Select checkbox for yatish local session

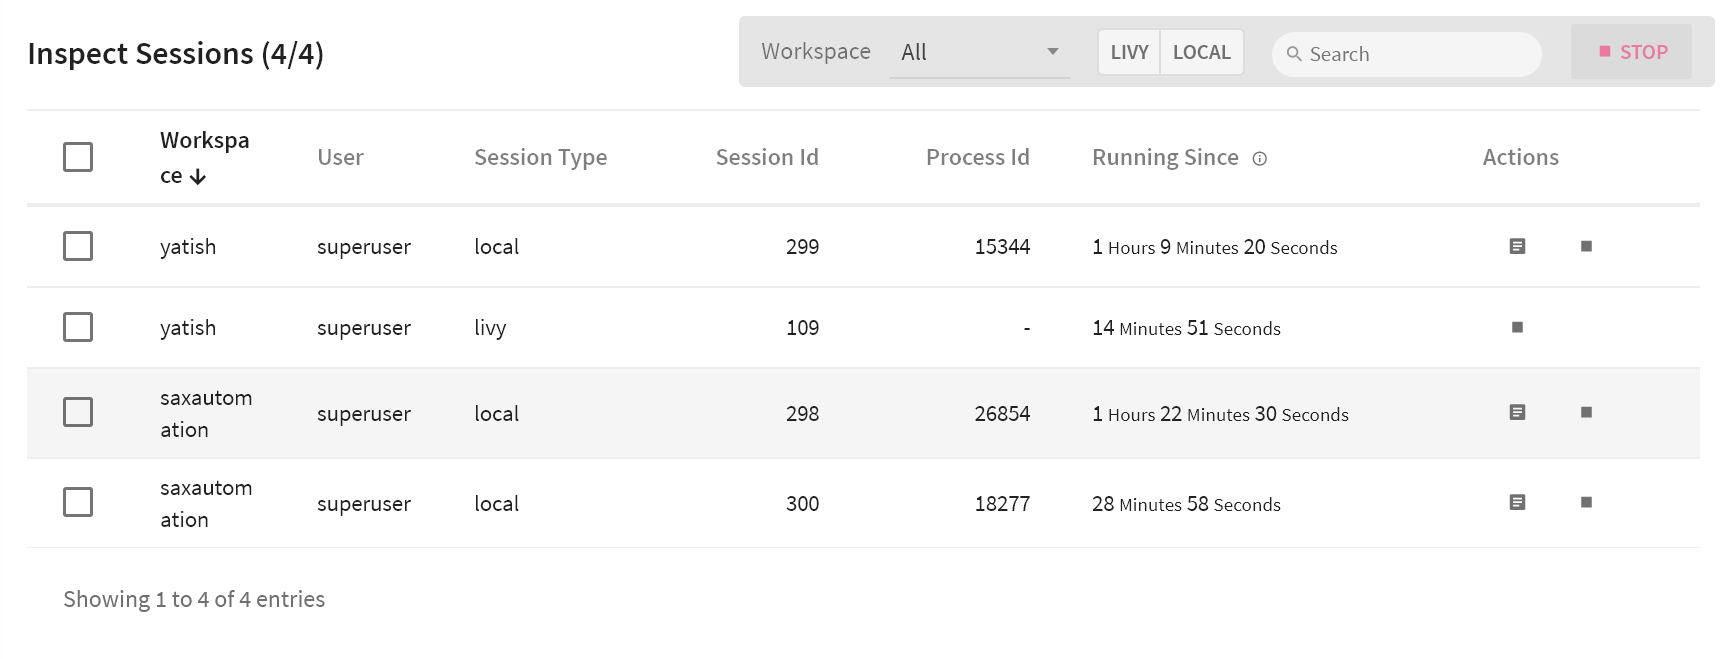click(78, 246)
